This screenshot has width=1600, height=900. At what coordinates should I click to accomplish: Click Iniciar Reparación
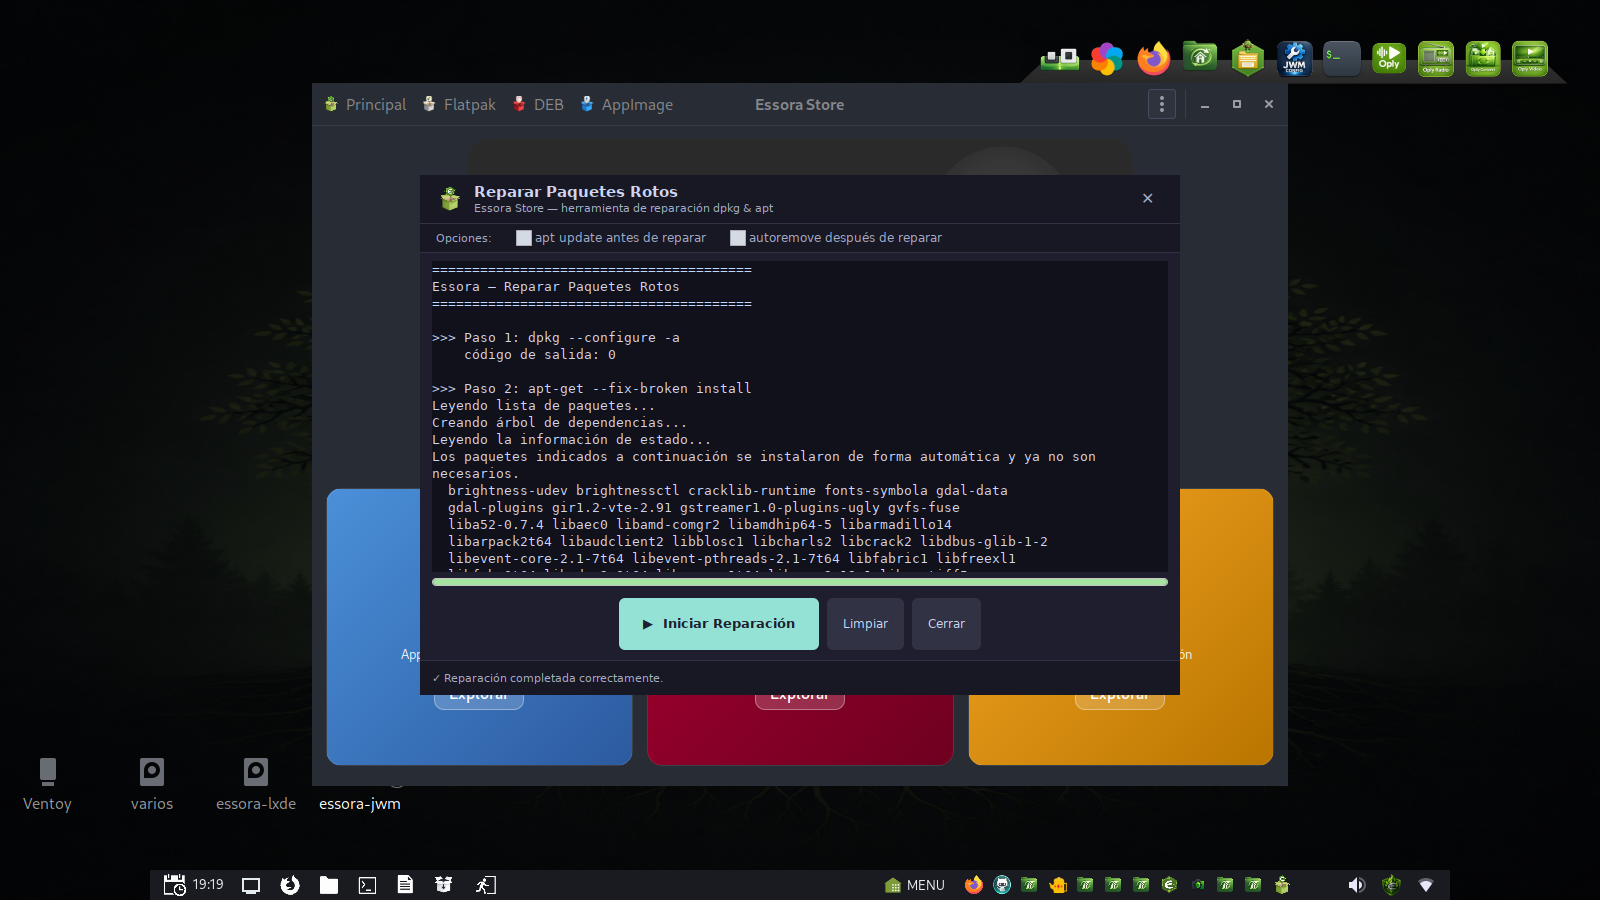click(719, 624)
